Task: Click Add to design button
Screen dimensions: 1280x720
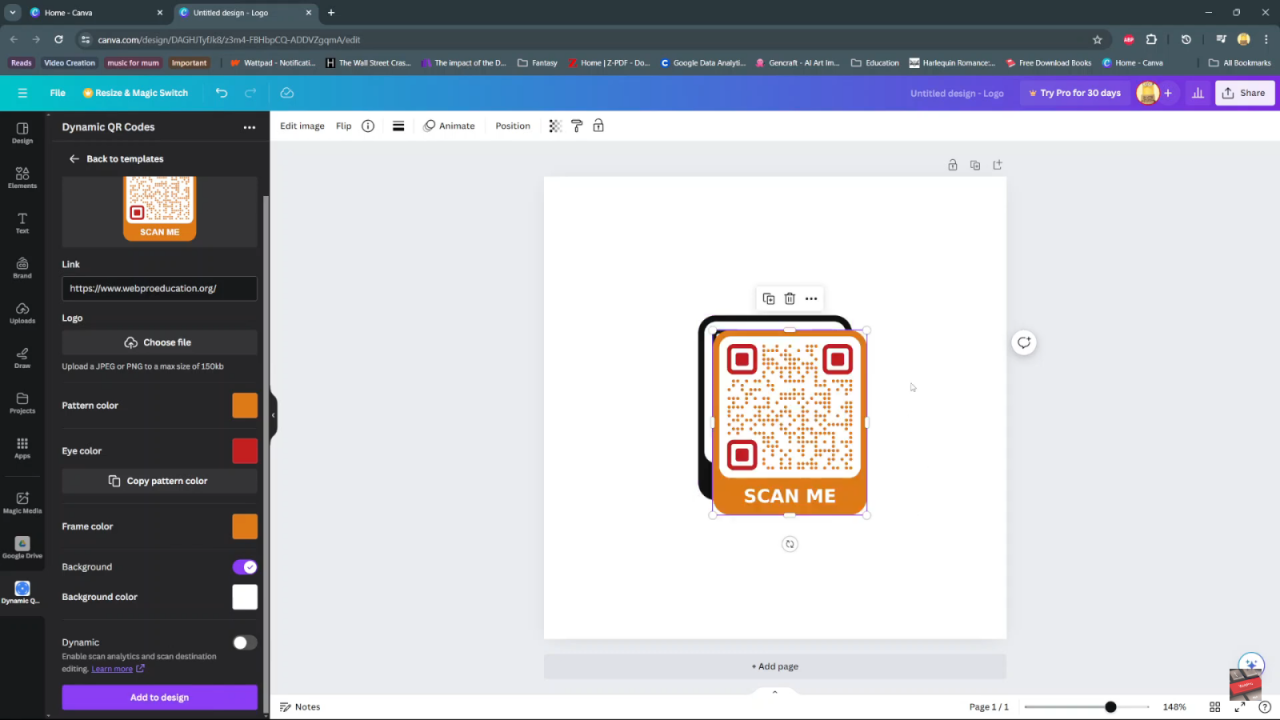Action: 159,697
